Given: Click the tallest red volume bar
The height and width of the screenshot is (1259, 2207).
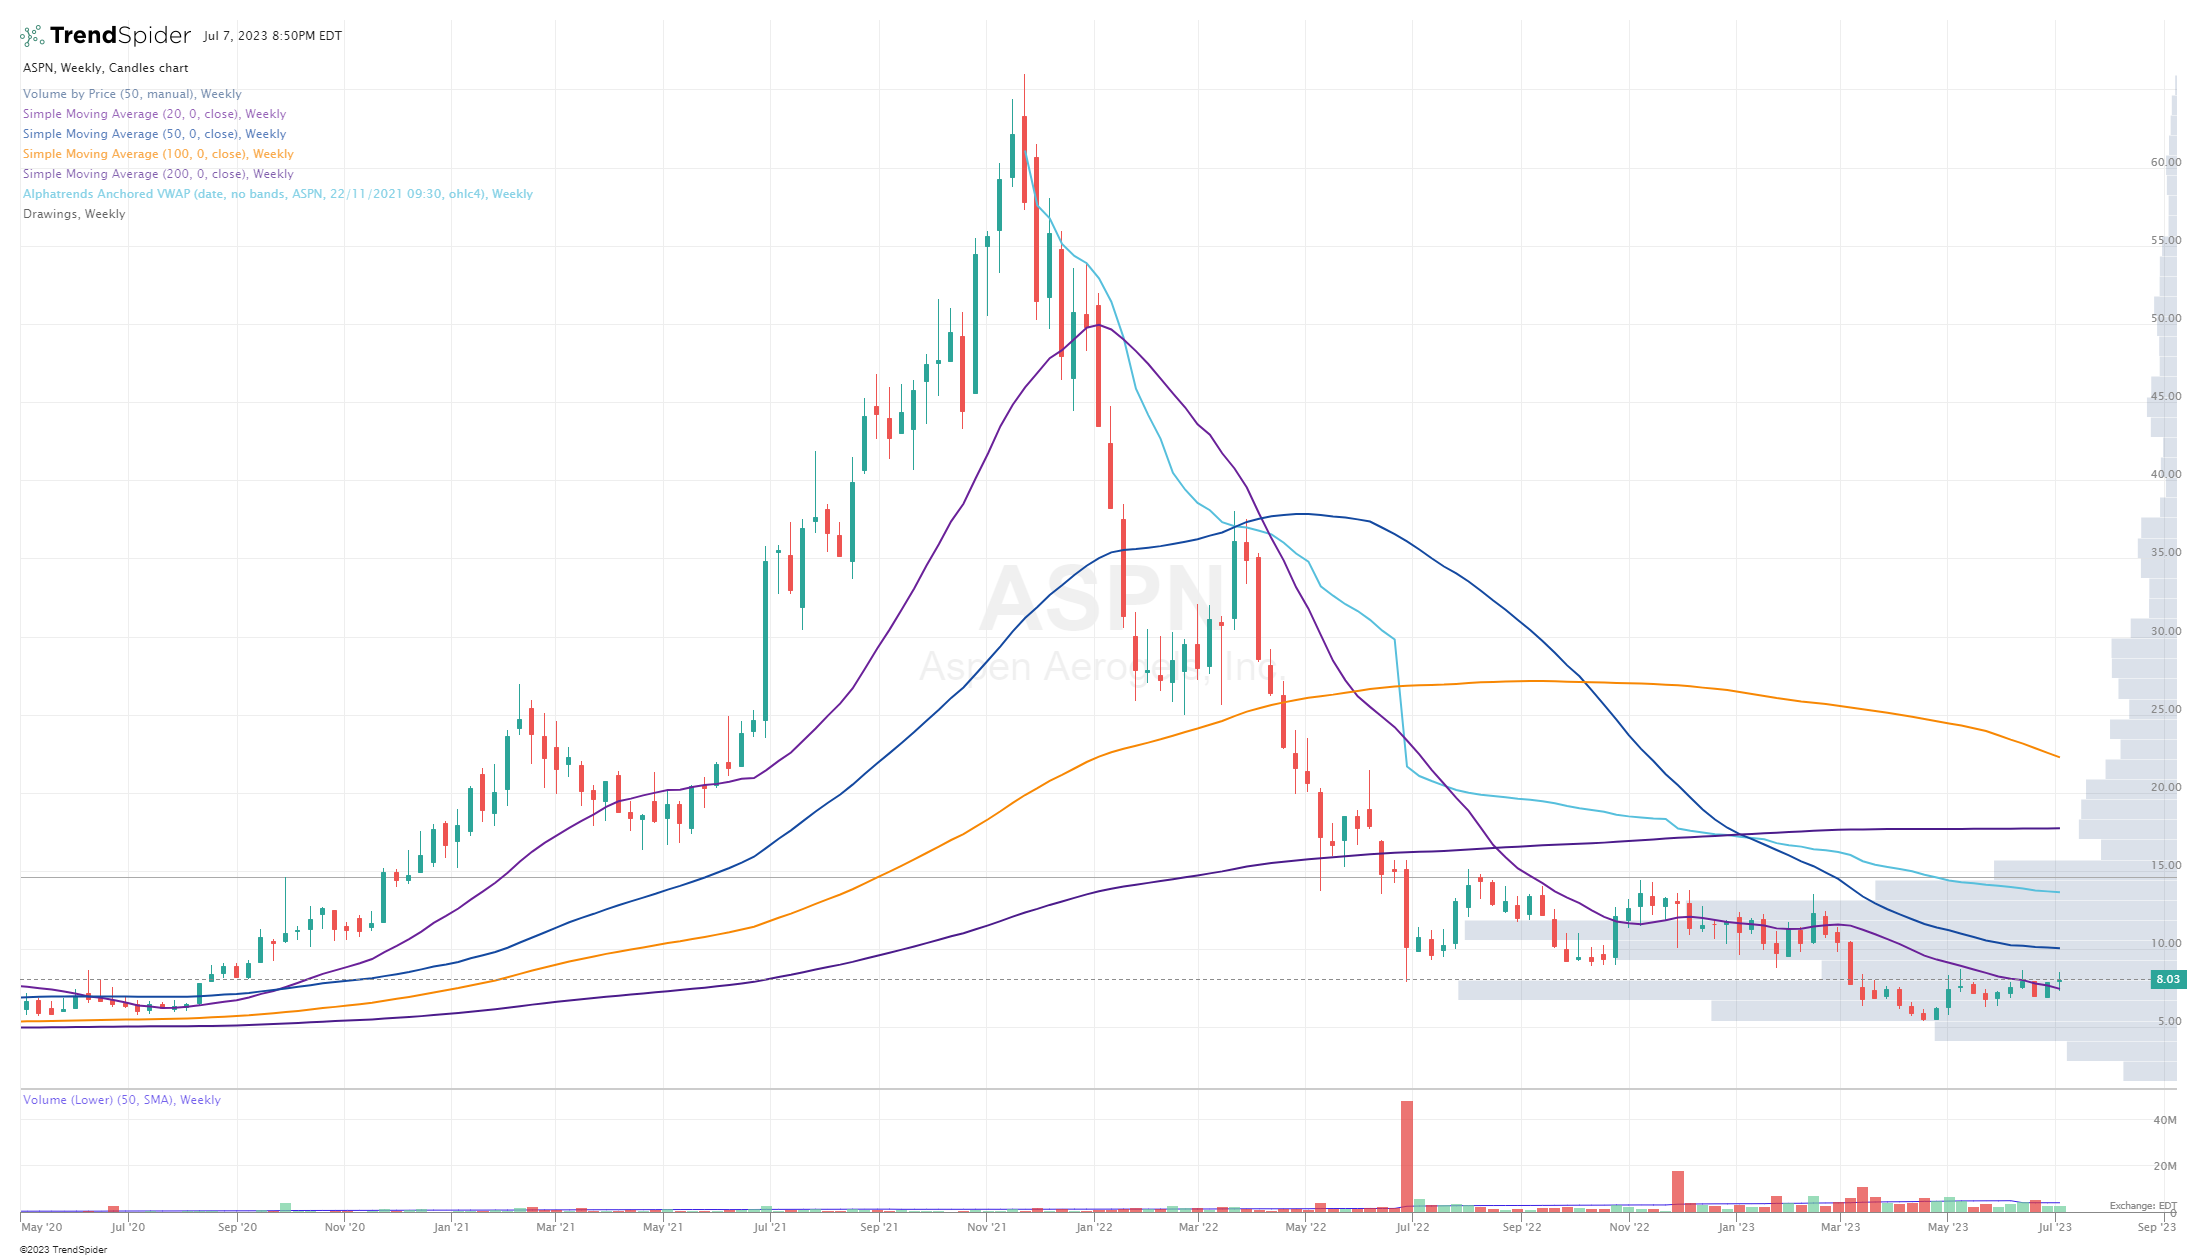Looking at the screenshot, I should 1407,1155.
